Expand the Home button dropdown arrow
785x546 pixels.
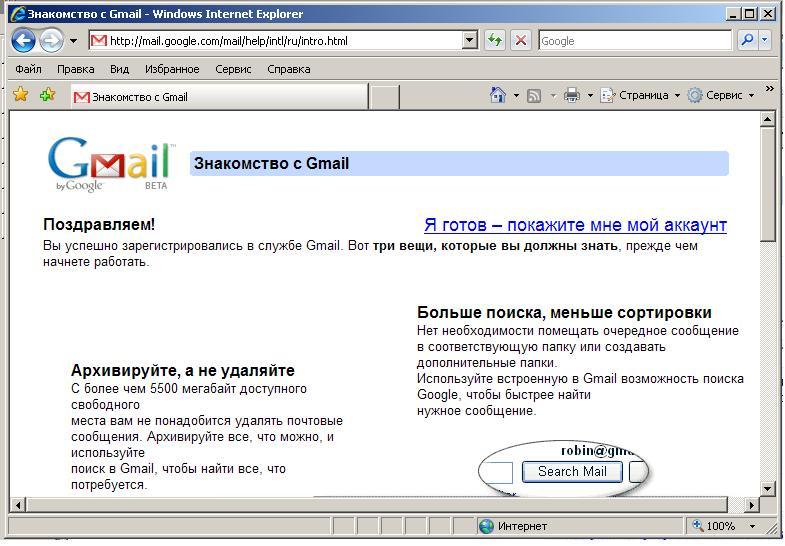pyautogui.click(x=516, y=95)
